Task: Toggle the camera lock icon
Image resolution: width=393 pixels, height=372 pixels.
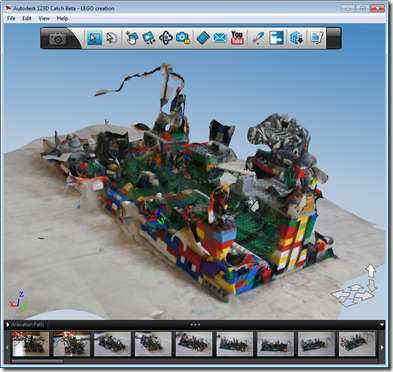Action: tap(183, 38)
